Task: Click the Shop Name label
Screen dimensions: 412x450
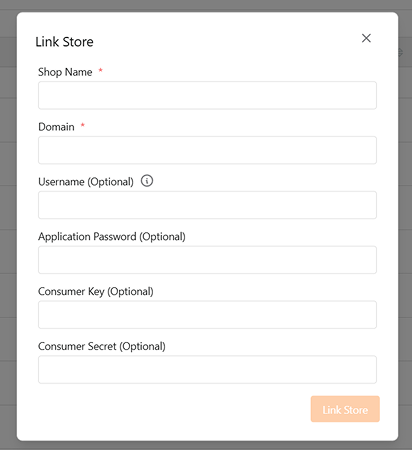Action: [65, 72]
